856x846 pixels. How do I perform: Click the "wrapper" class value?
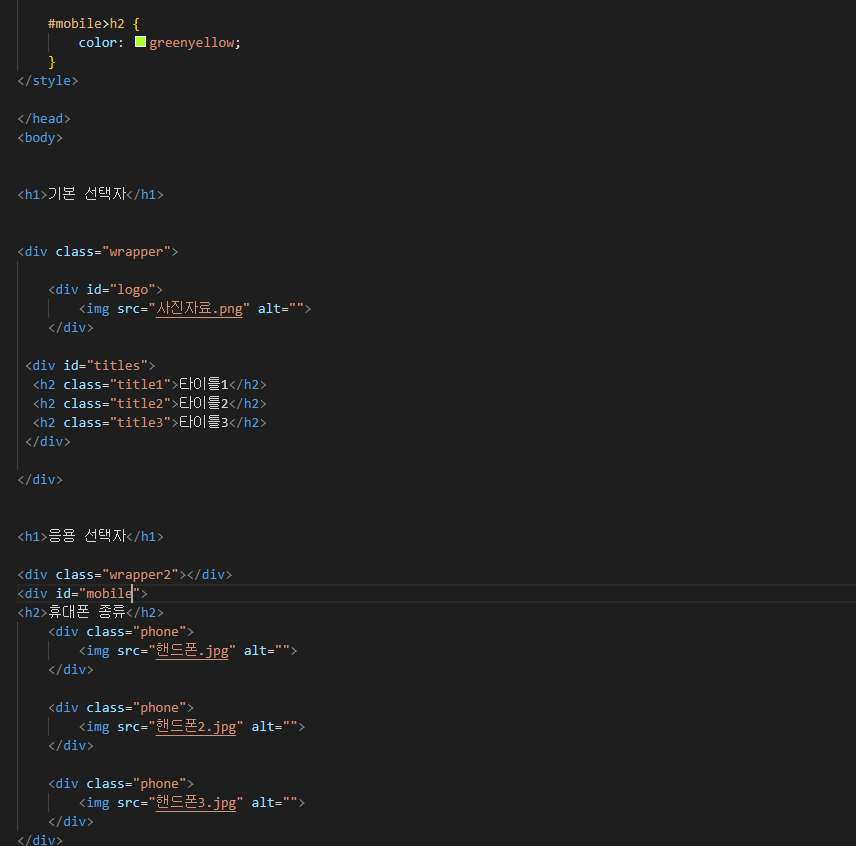point(136,252)
